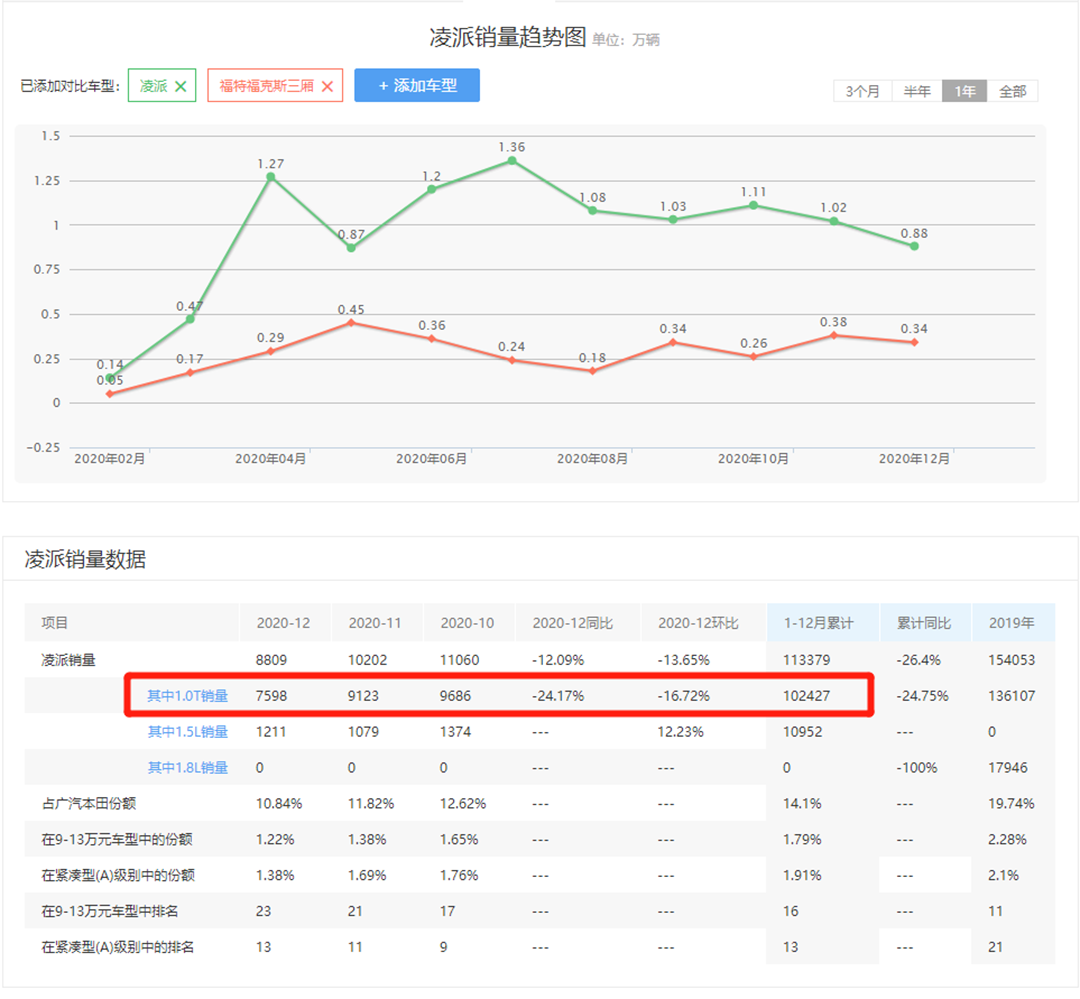Click the + 添加车型 button
Screen dimensions: 1080x999
[417, 86]
